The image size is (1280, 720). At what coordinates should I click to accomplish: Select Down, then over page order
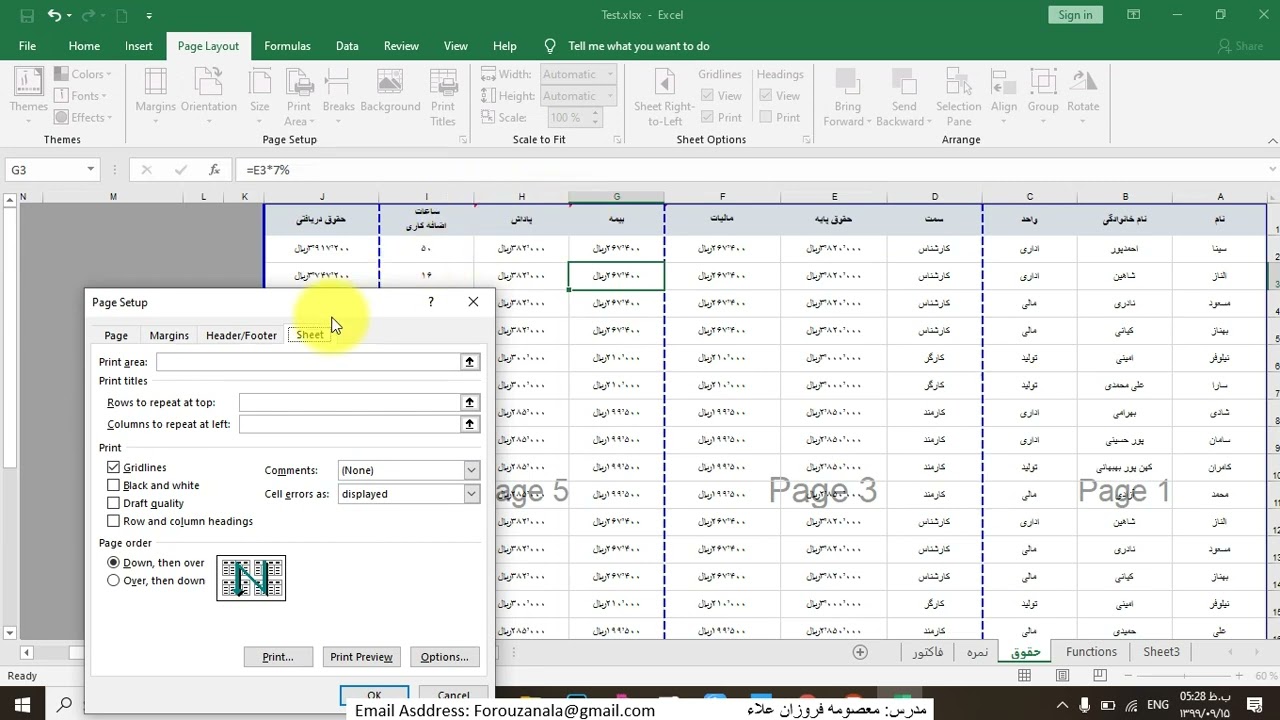coord(113,563)
